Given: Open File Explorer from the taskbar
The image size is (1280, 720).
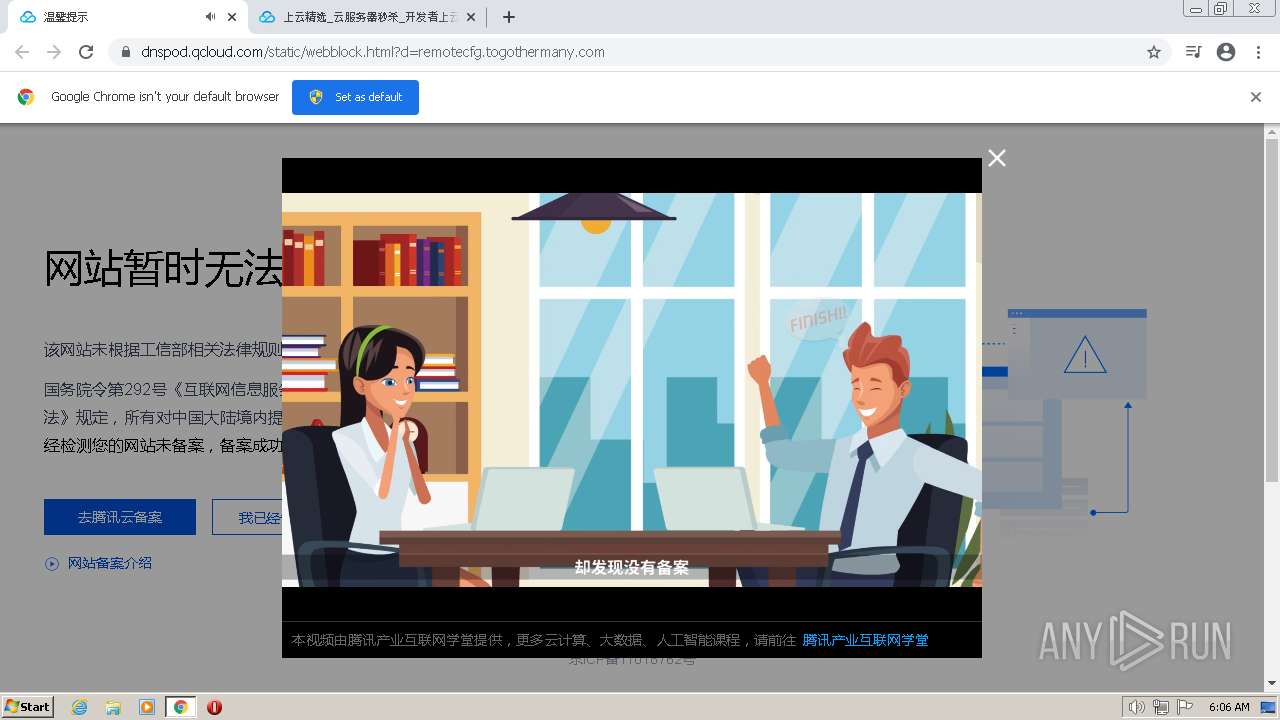Looking at the screenshot, I should coord(113,707).
